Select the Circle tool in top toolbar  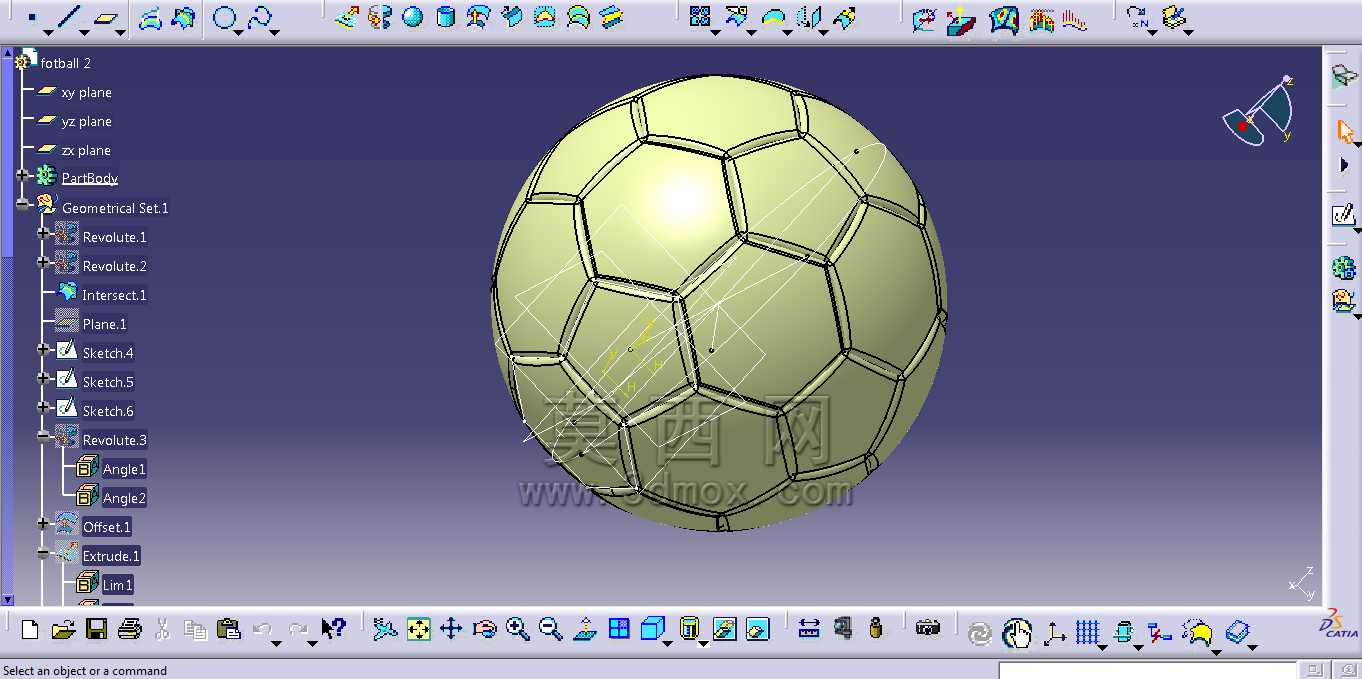tap(225, 17)
